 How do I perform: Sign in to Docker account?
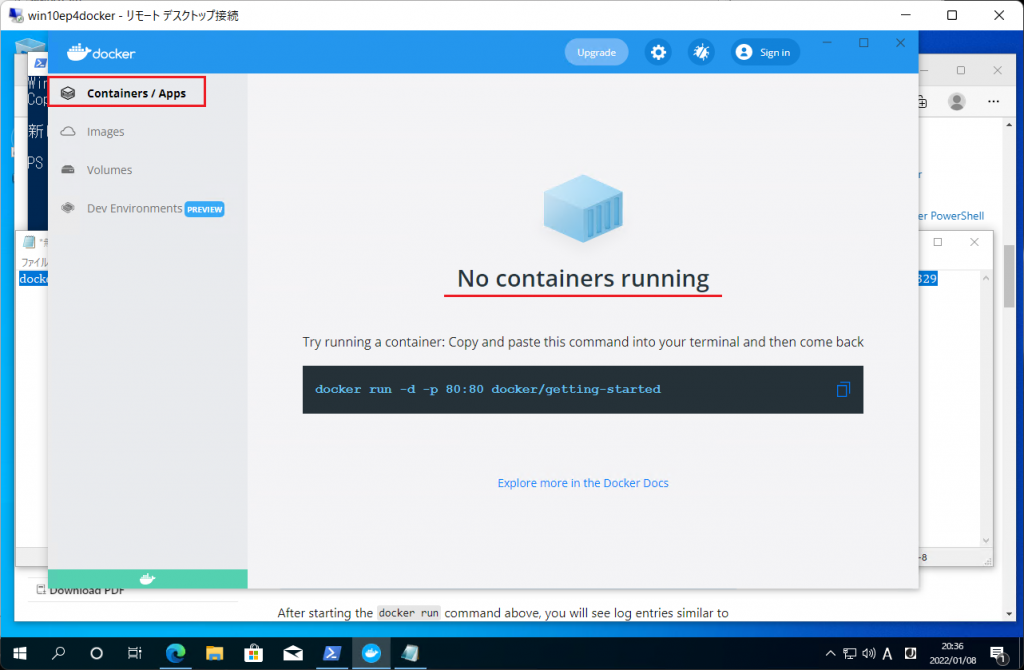pos(765,52)
